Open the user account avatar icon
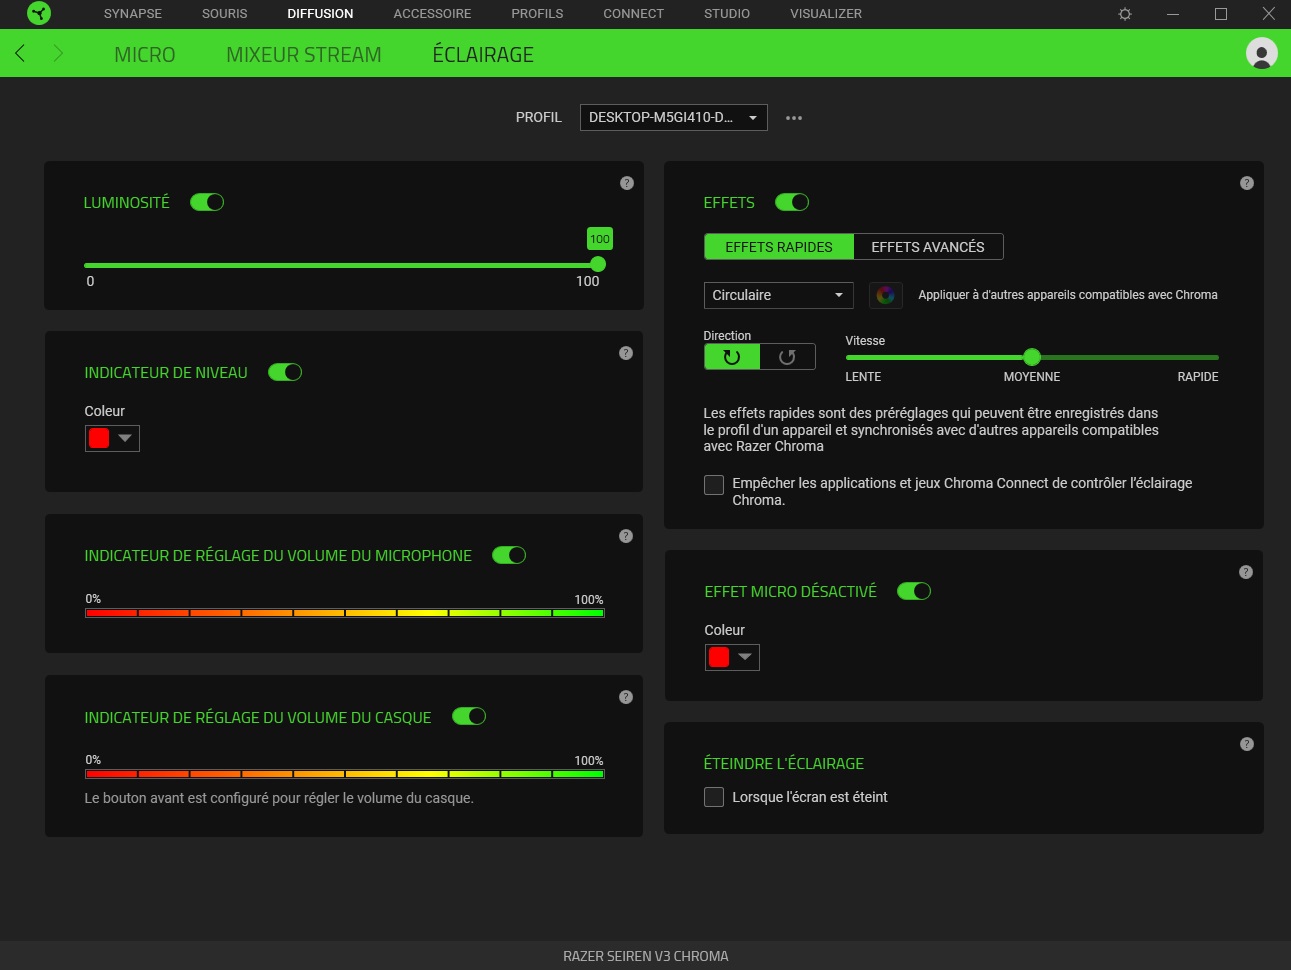Screen dimensions: 1291x970 click(1262, 53)
